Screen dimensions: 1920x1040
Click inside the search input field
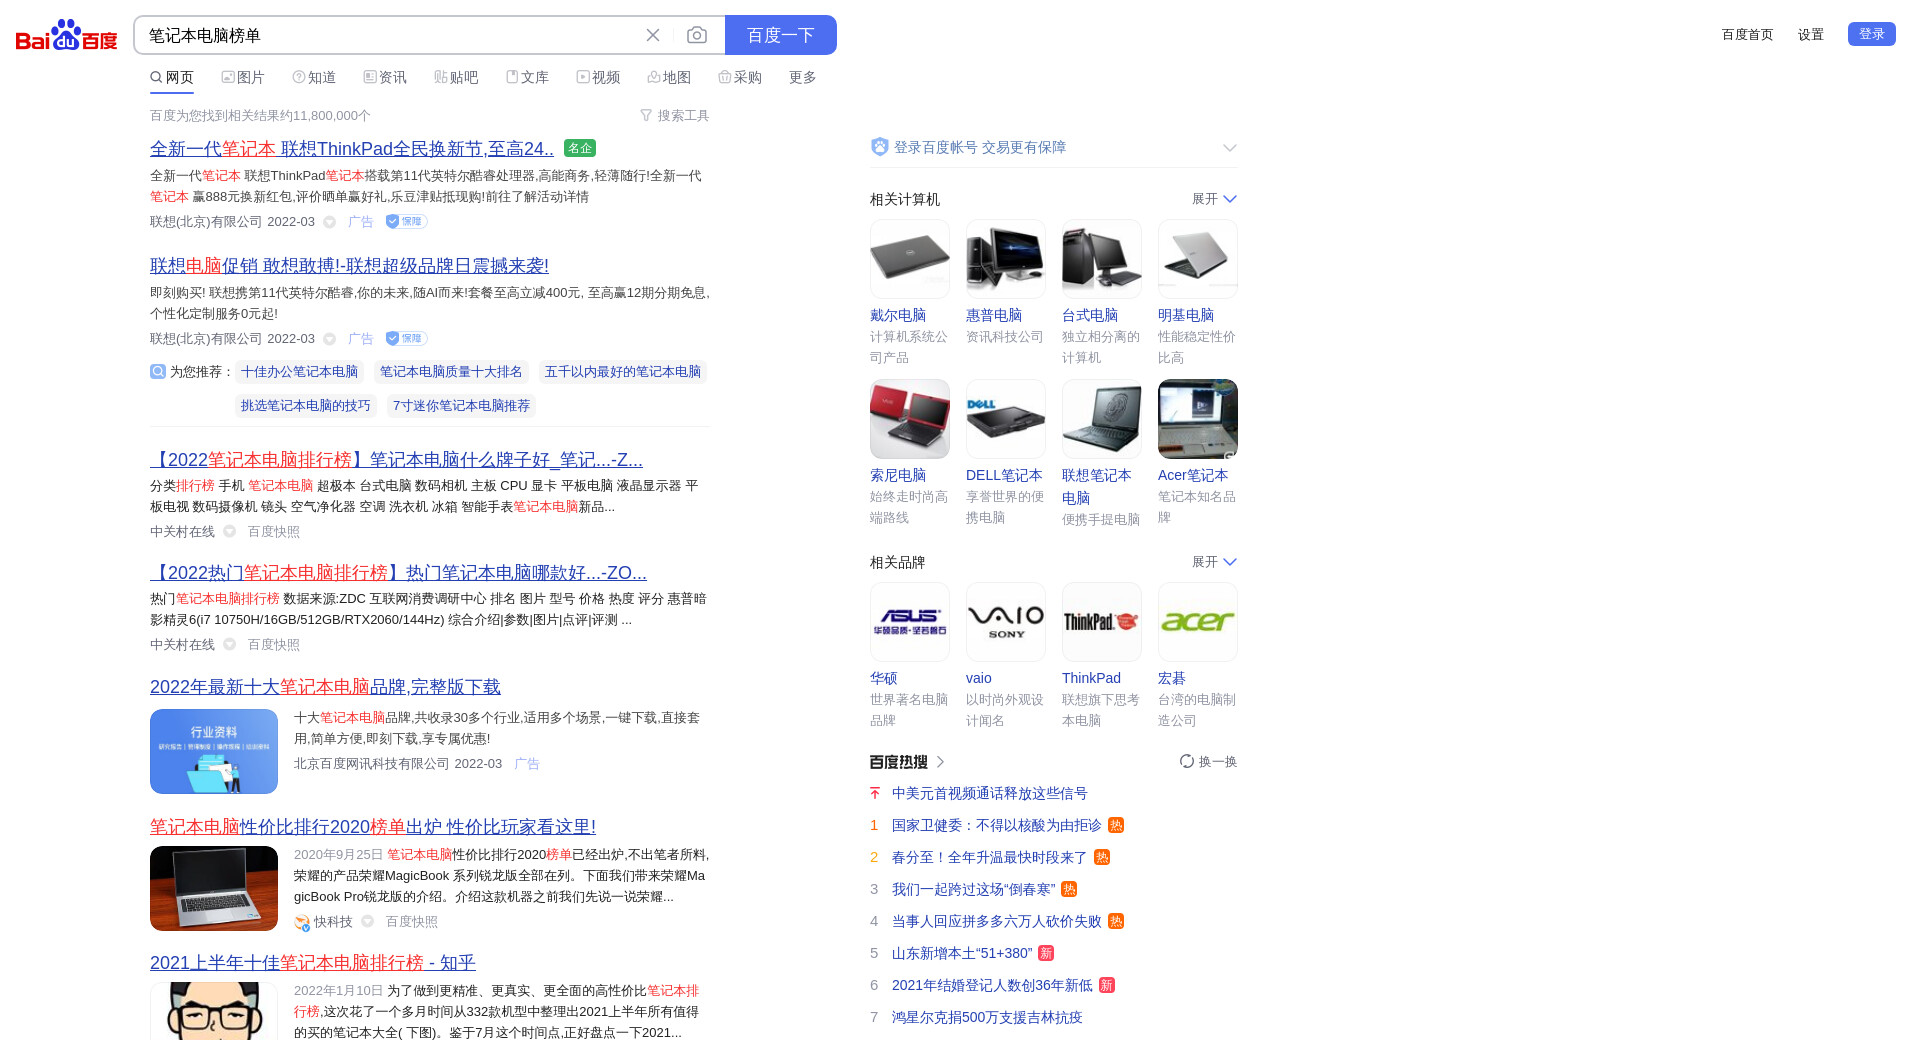click(390, 35)
